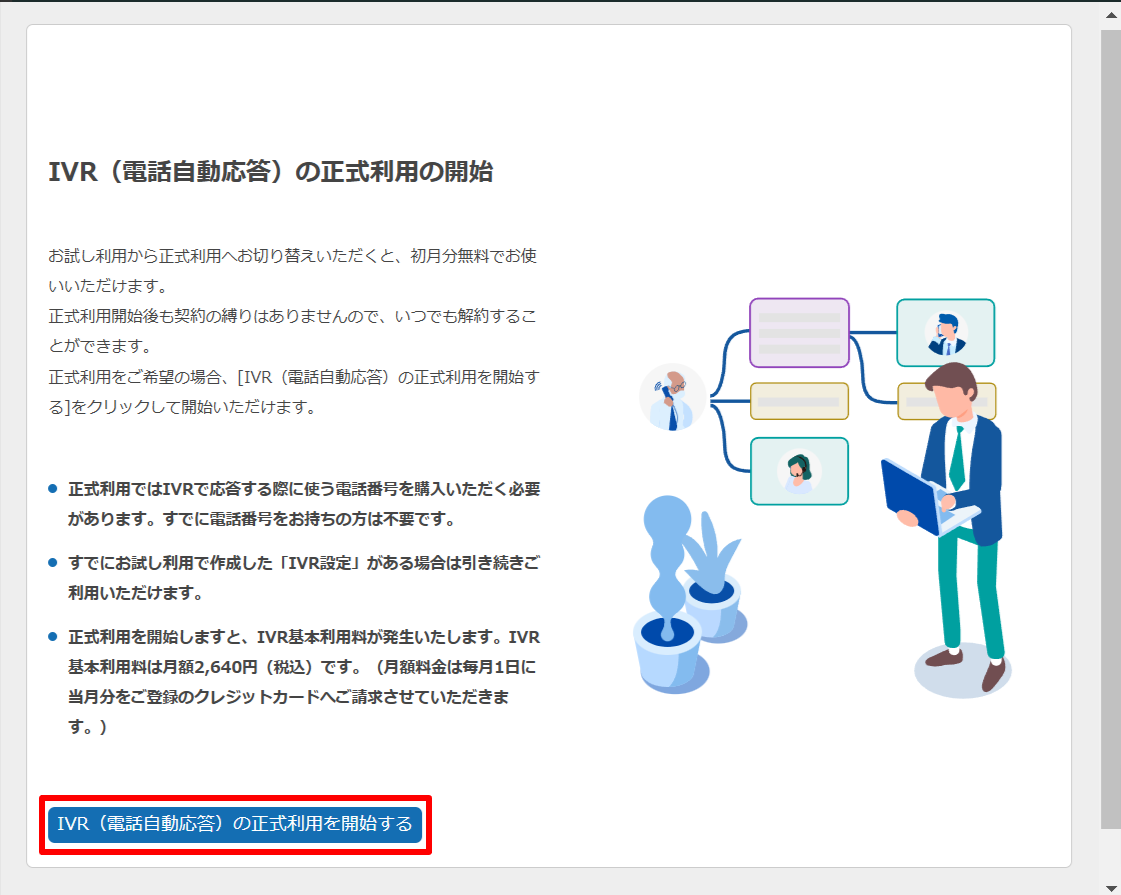Click the elderly caller avatar holding a phone
This screenshot has height=895, width=1121.
click(672, 397)
